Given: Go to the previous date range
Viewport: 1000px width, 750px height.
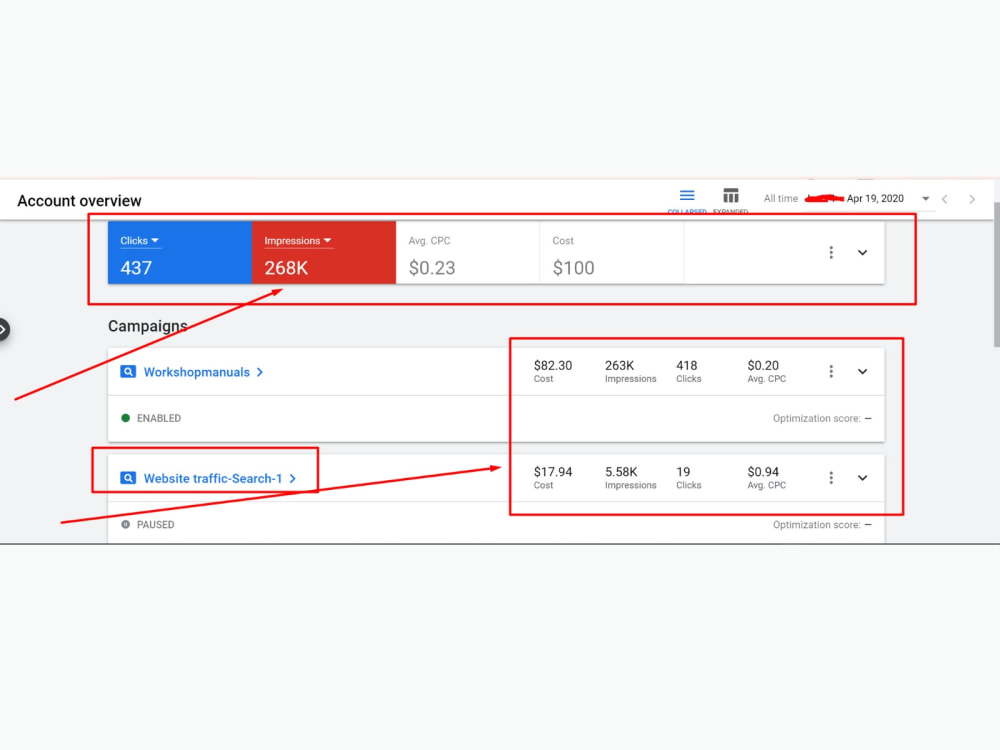Looking at the screenshot, I should [945, 199].
